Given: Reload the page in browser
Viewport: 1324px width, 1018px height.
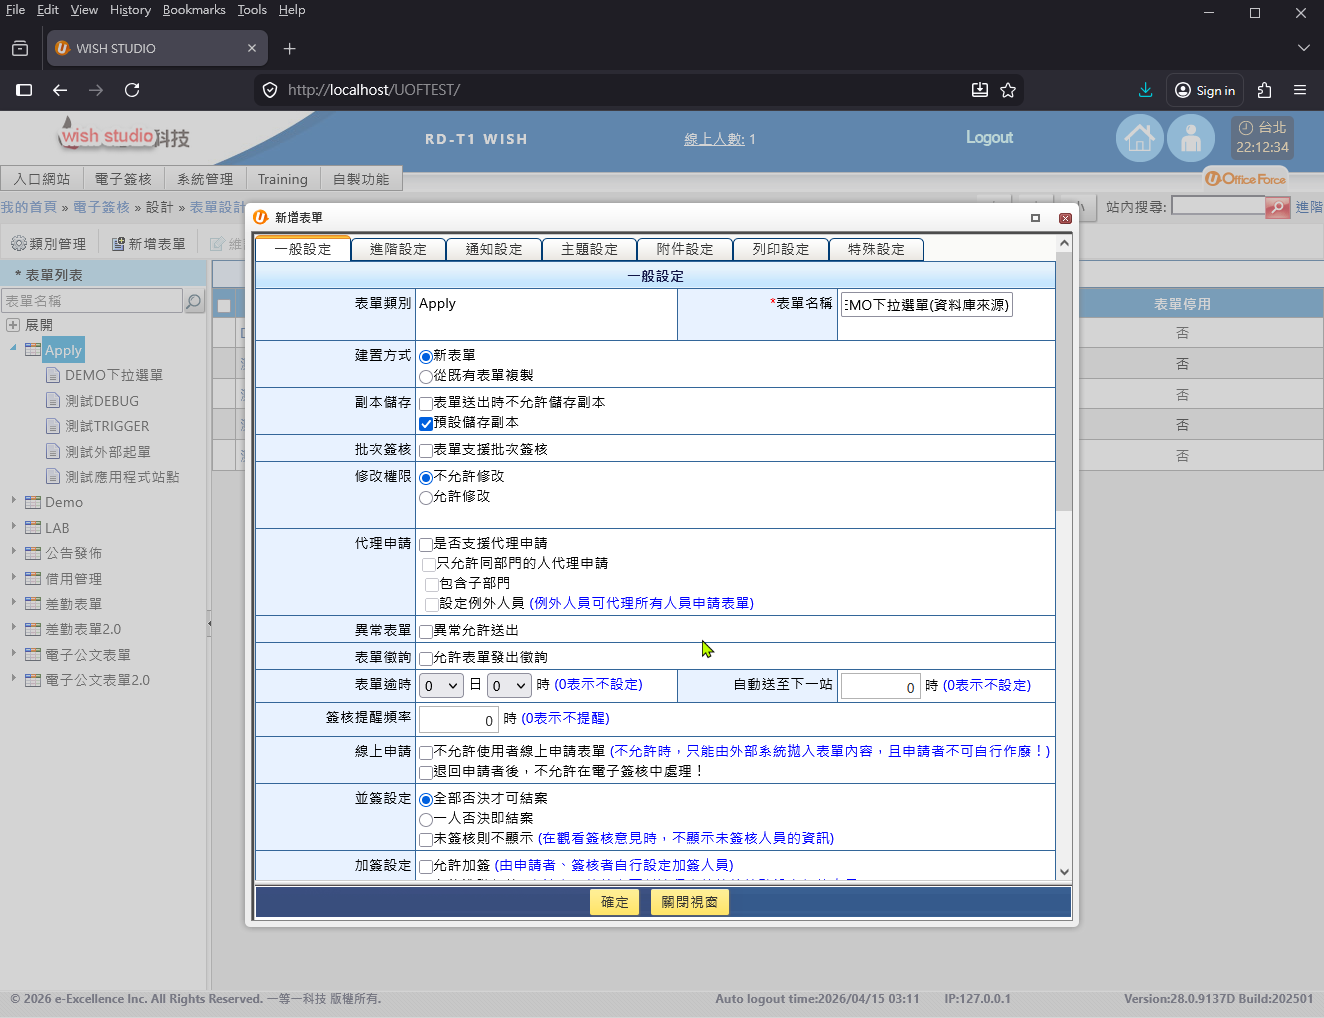Looking at the screenshot, I should [x=132, y=90].
